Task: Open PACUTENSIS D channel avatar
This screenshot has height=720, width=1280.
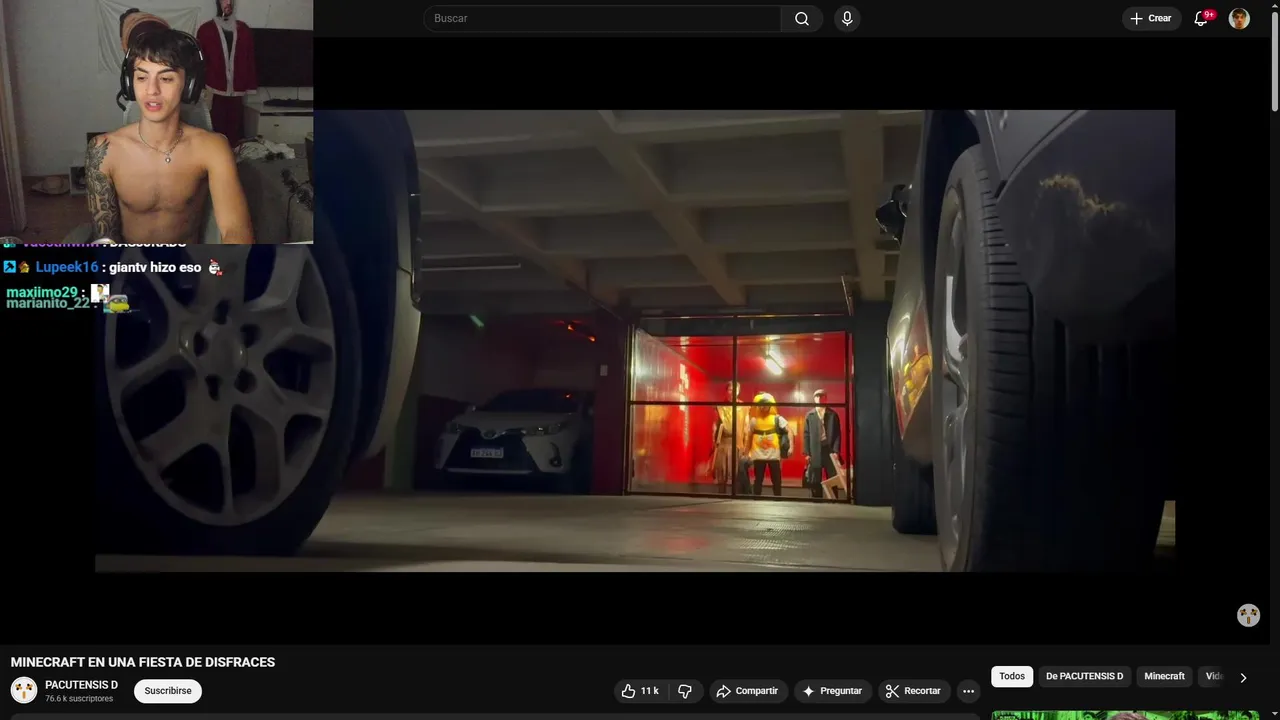Action: coord(24,690)
